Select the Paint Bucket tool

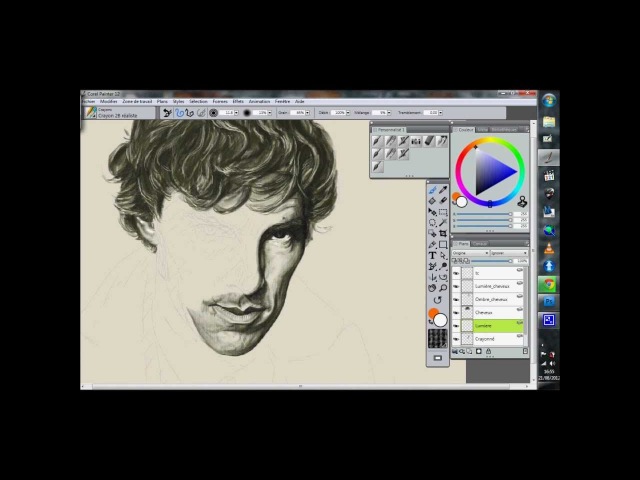pyautogui.click(x=432, y=201)
